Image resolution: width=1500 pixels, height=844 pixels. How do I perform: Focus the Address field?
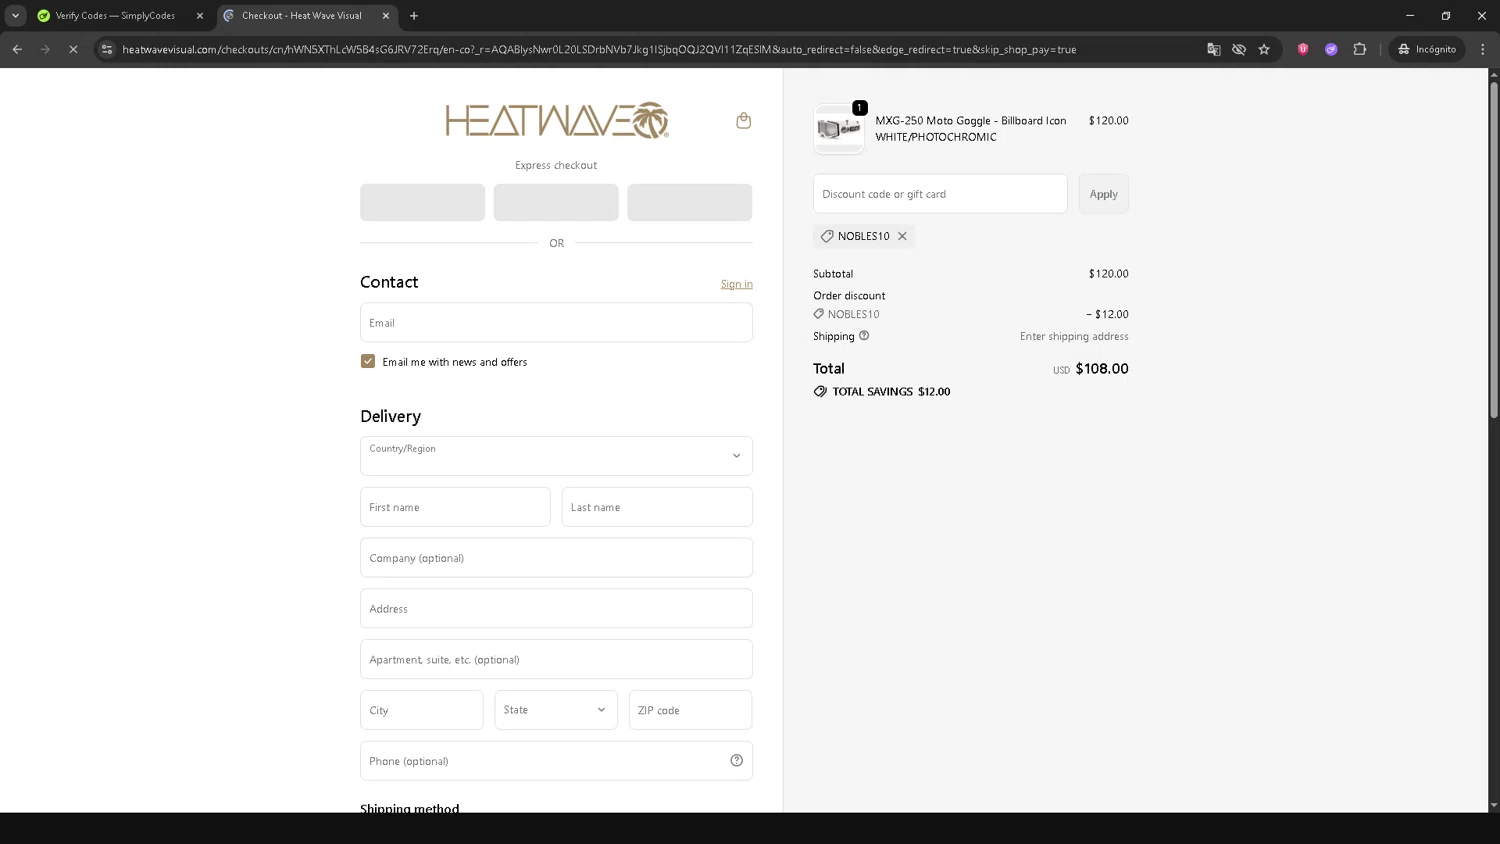[x=556, y=609]
